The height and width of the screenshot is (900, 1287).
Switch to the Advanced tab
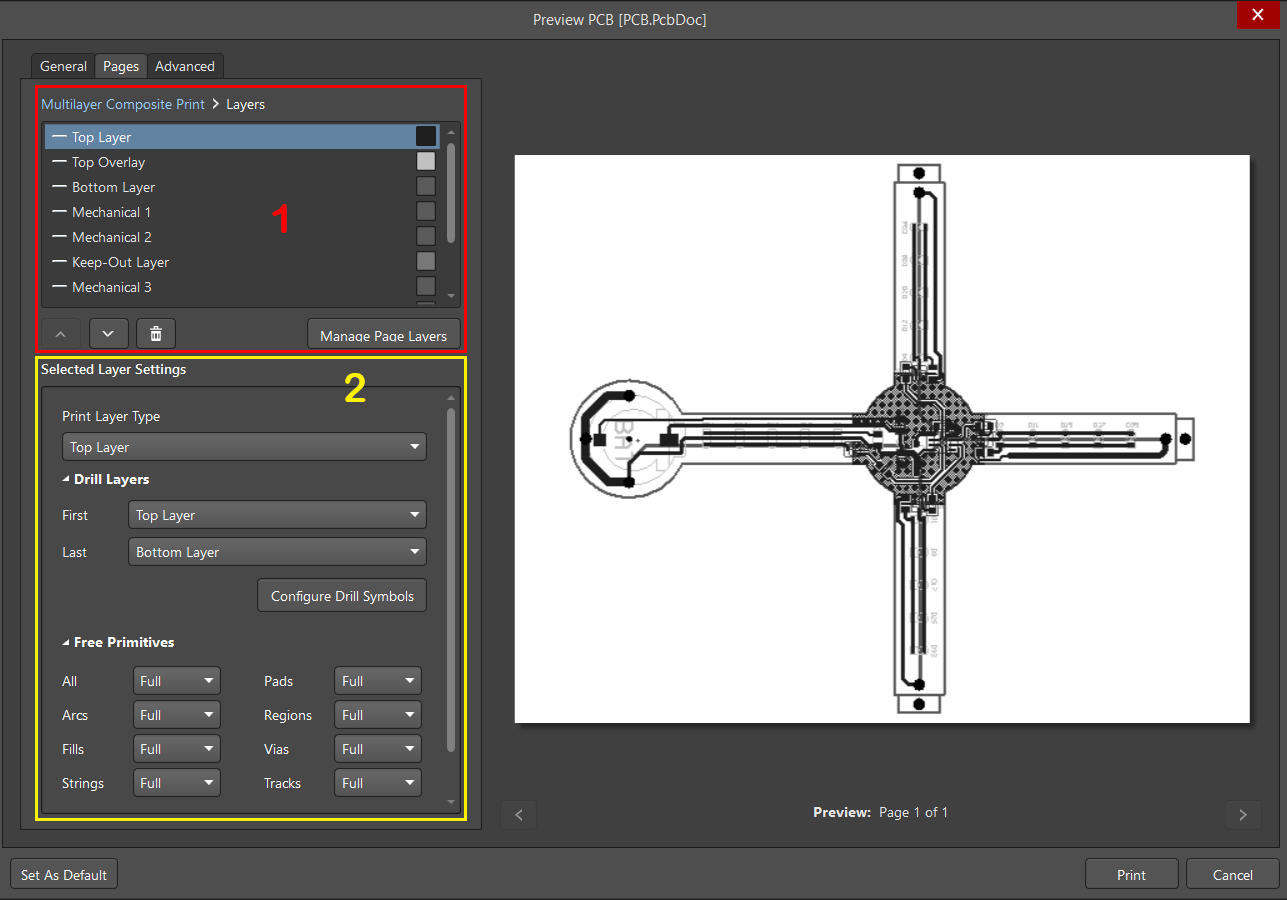point(184,66)
